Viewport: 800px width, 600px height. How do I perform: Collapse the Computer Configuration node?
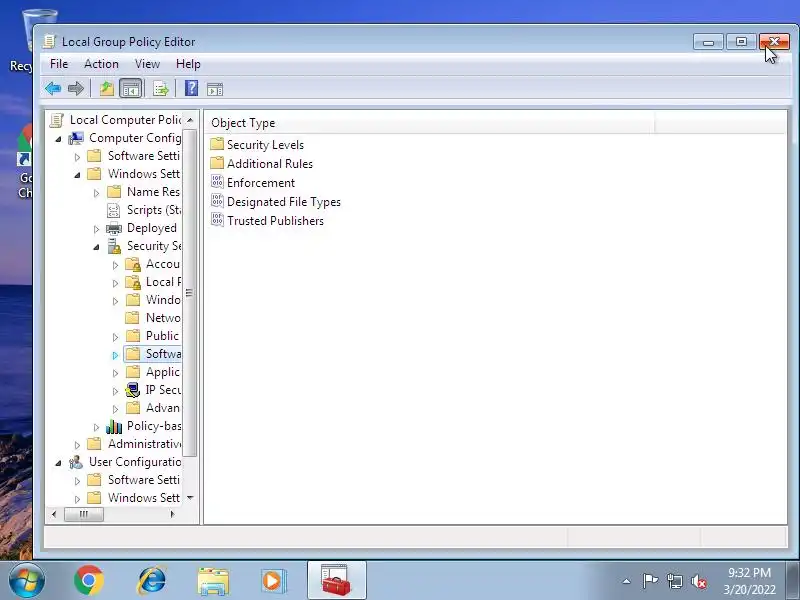(x=58, y=139)
